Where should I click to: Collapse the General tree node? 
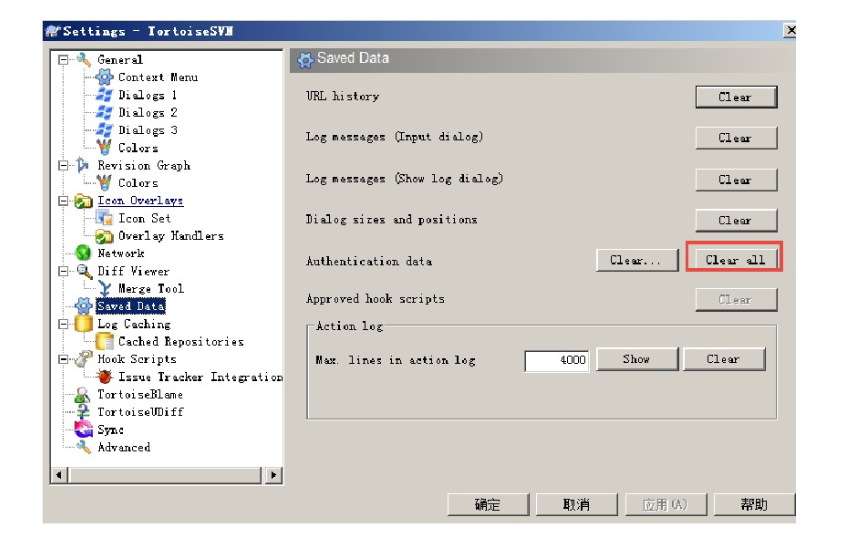tap(63, 60)
